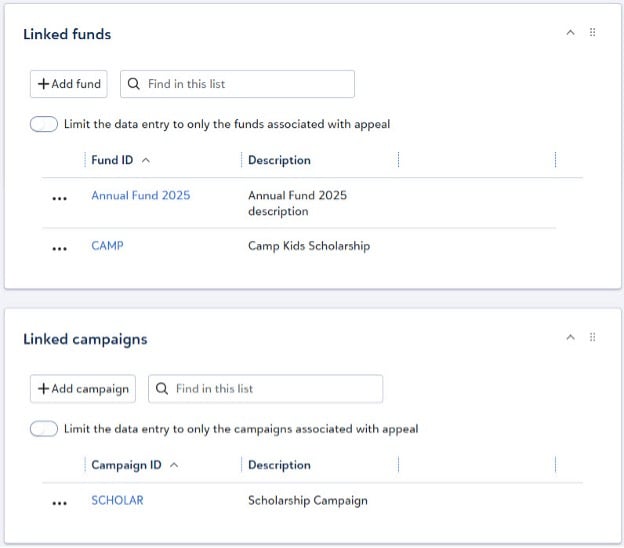Grab the Linked funds drag handle icon
The image size is (624, 548).
point(592,32)
